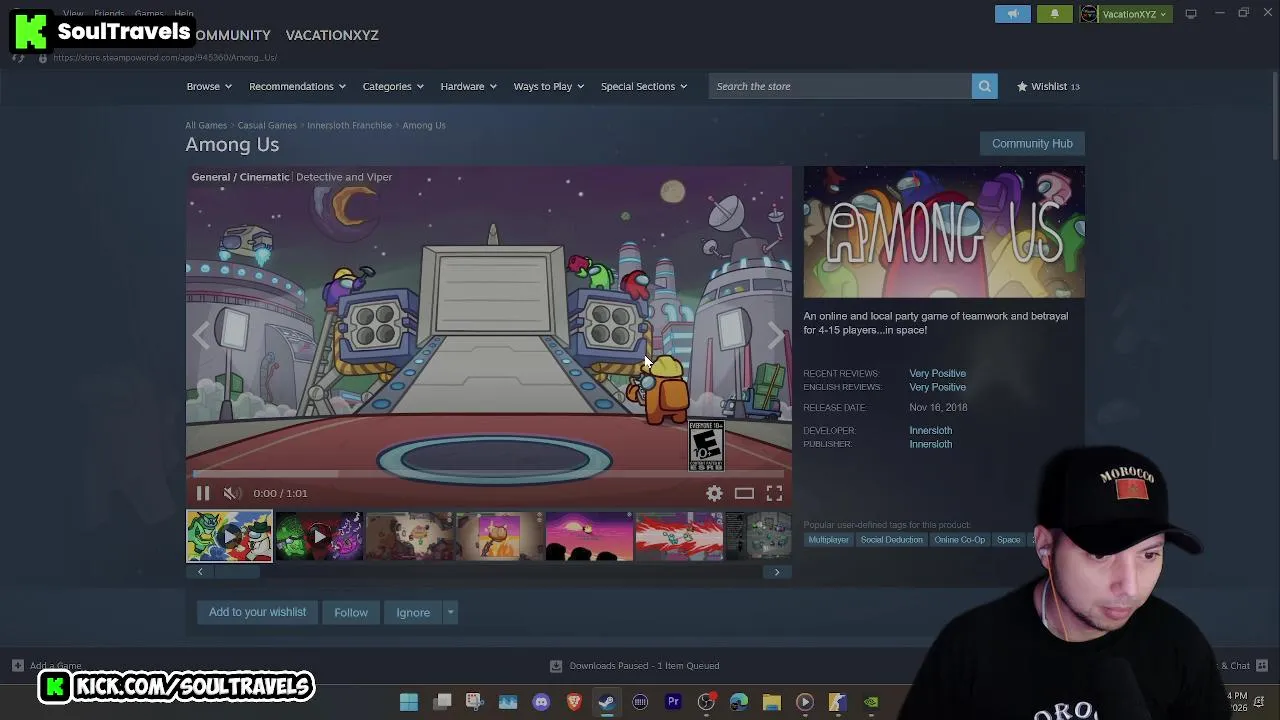Pause the trailer video
Image resolution: width=1280 pixels, height=720 pixels.
203,493
